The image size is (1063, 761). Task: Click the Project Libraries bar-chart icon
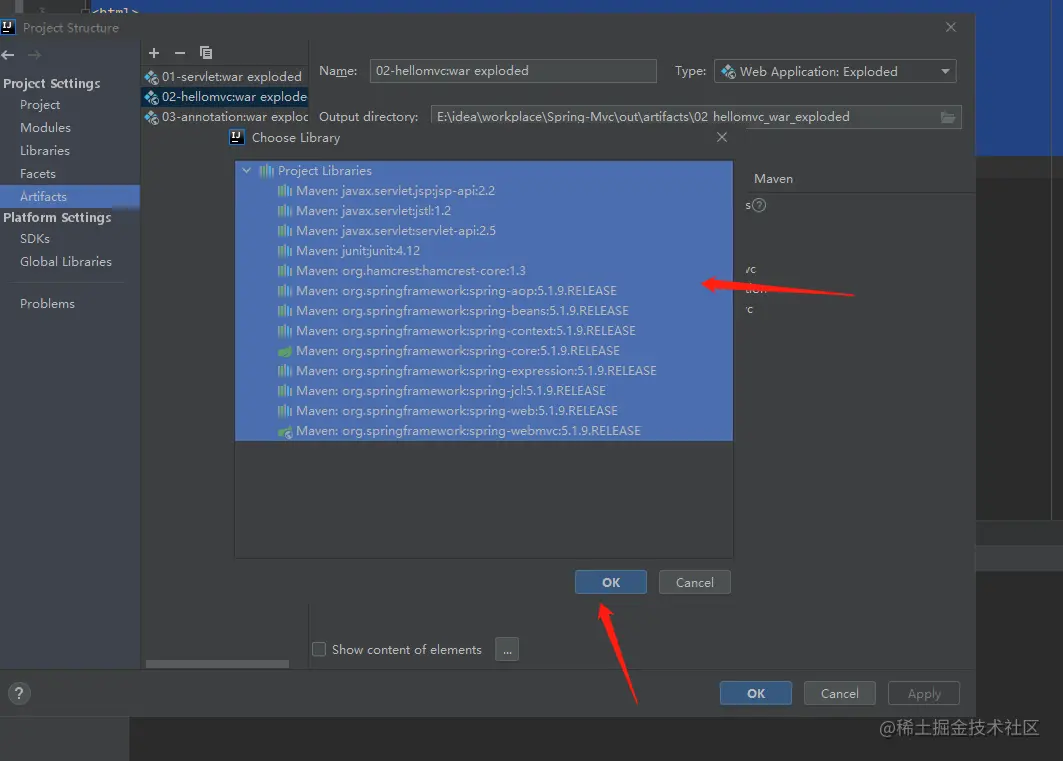pos(266,171)
